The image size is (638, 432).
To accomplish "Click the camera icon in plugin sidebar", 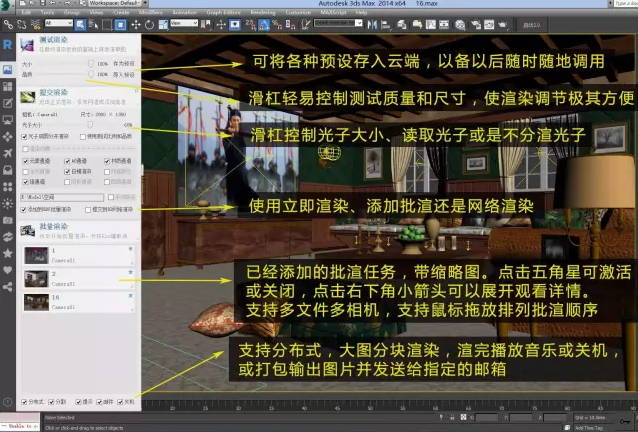I will pos(7,220).
